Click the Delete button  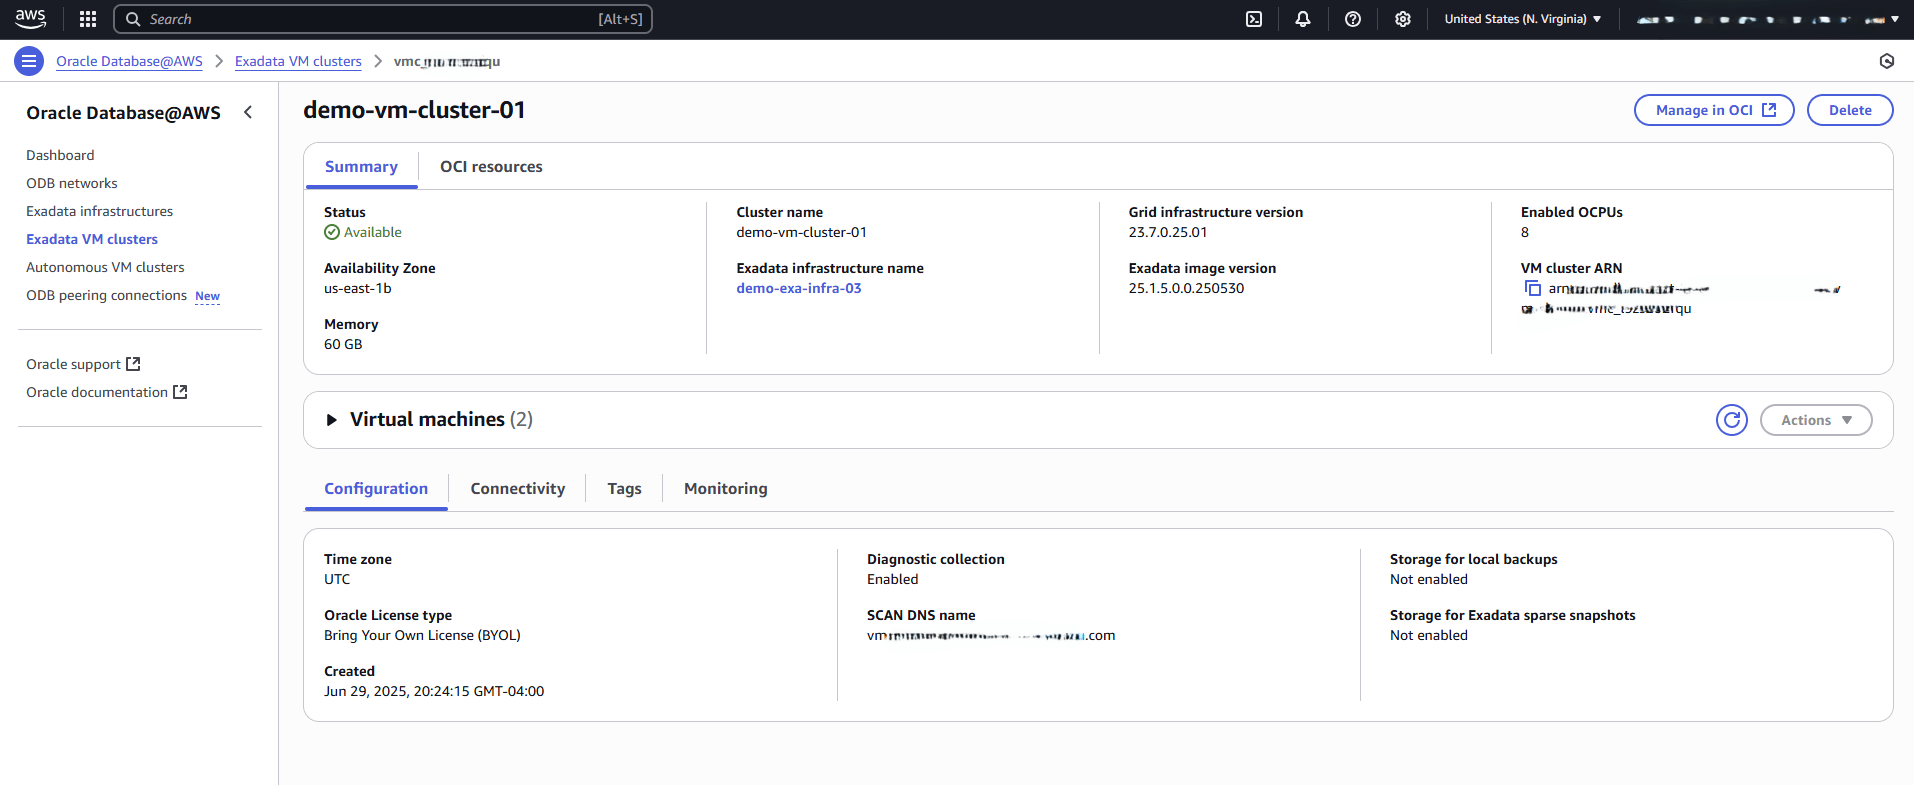[x=1850, y=110]
